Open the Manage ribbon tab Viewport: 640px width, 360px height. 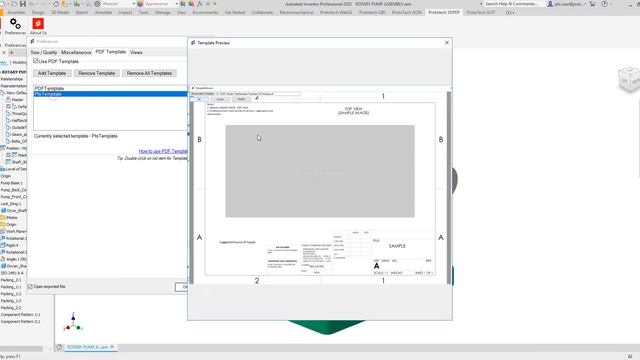162,13
